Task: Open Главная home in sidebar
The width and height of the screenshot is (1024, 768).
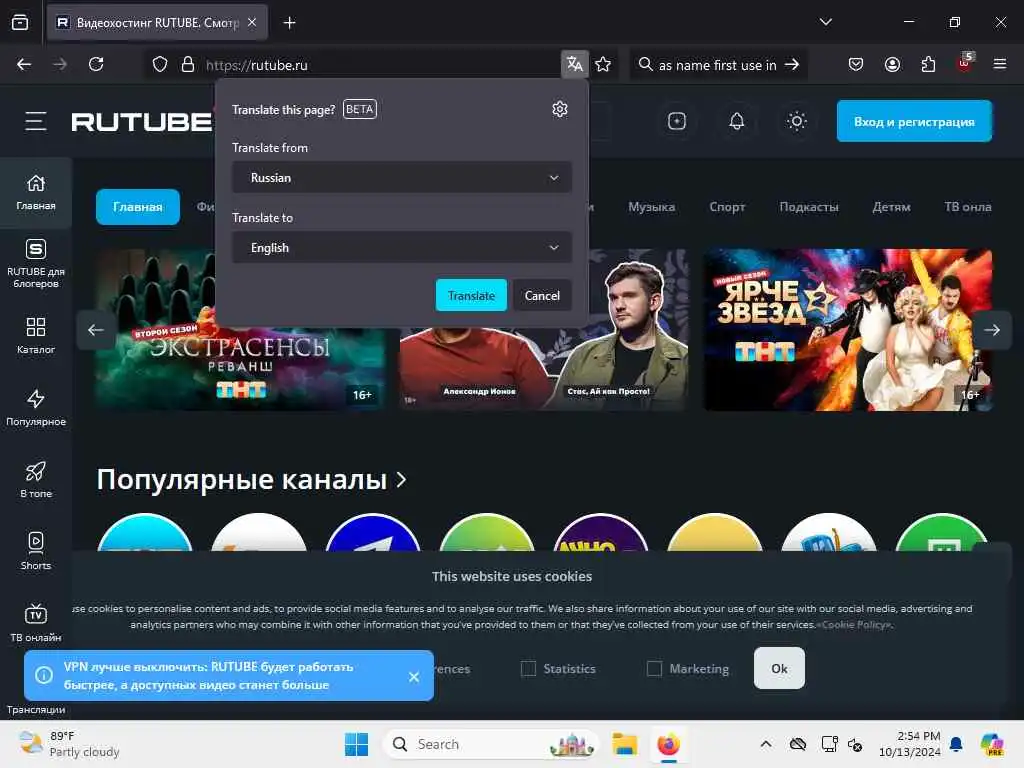Action: click(36, 193)
